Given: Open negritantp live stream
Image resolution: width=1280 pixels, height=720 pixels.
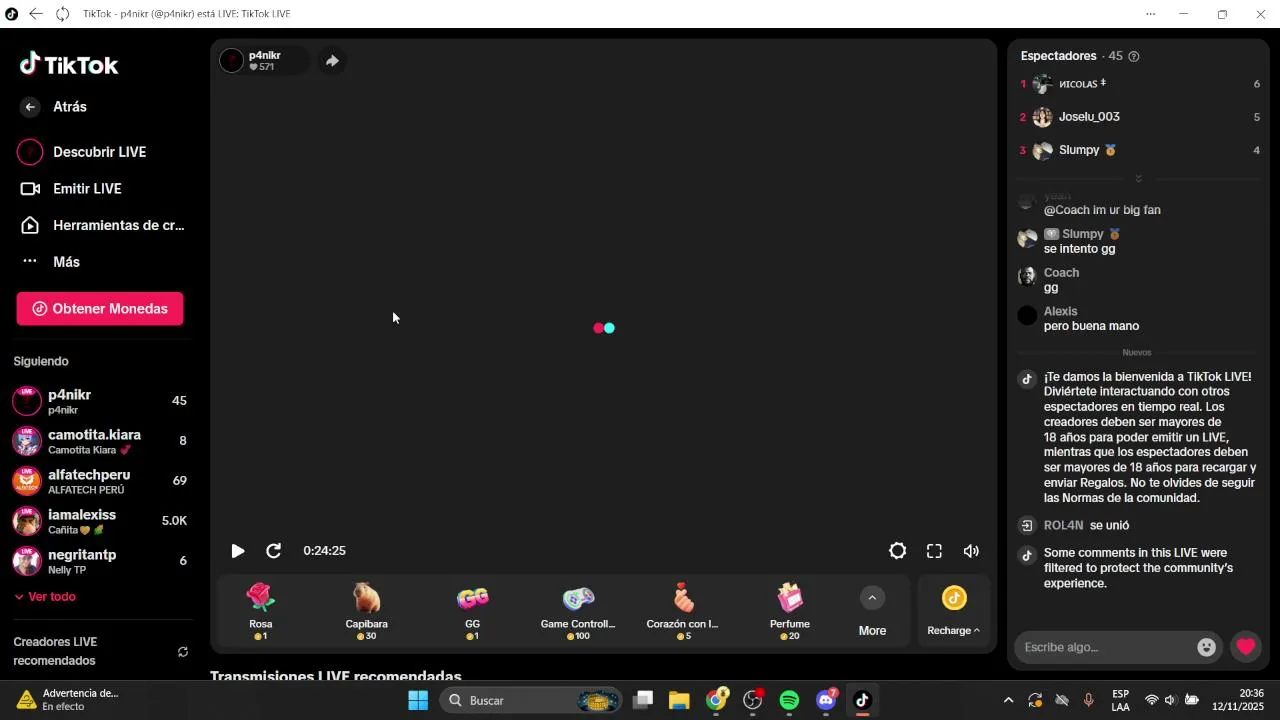Looking at the screenshot, I should pos(99,561).
